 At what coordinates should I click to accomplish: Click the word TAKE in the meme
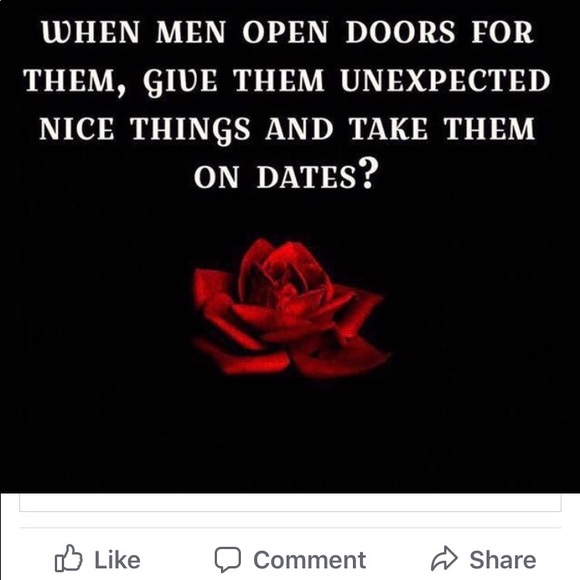(x=388, y=129)
